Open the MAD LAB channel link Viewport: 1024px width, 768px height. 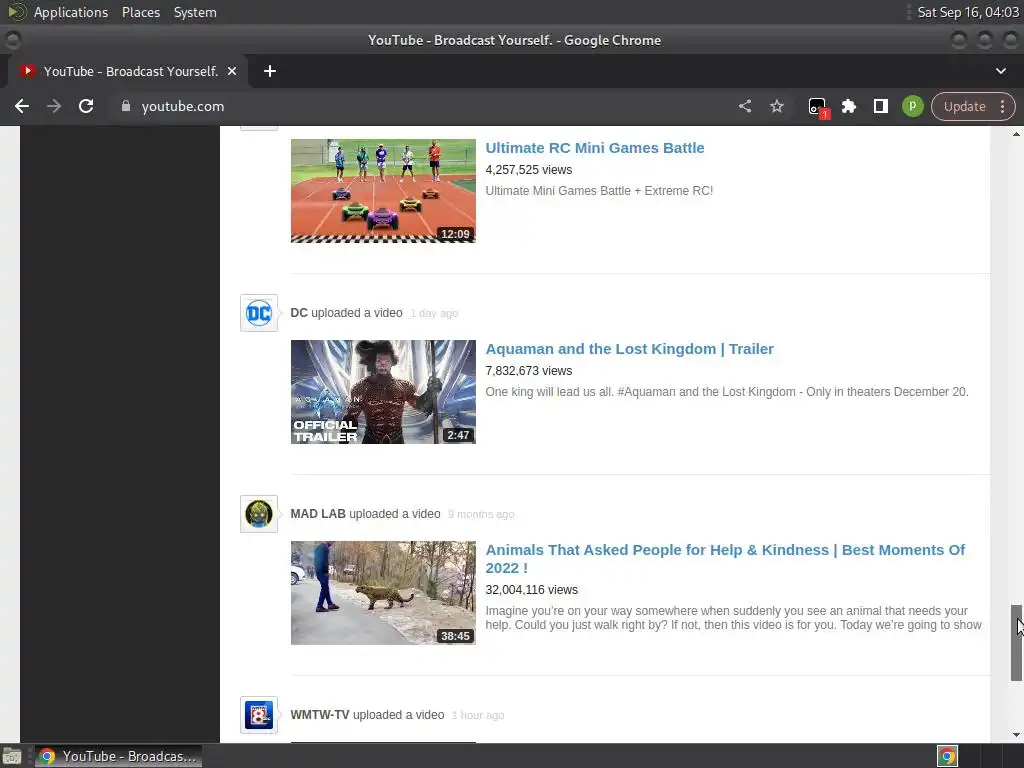(318, 514)
